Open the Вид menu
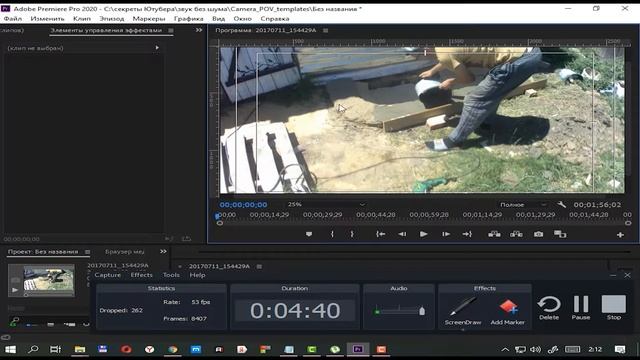This screenshot has width=640, height=360. [218, 19]
